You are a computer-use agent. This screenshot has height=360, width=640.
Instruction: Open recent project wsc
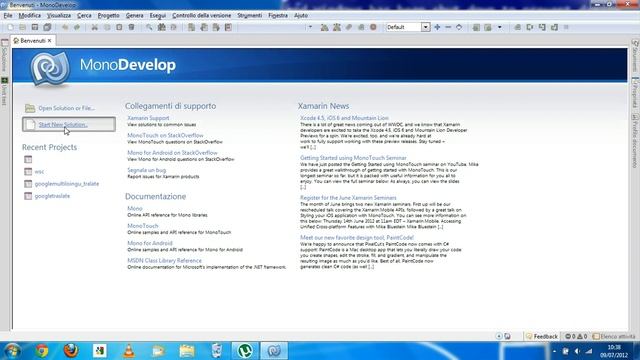[39, 172]
